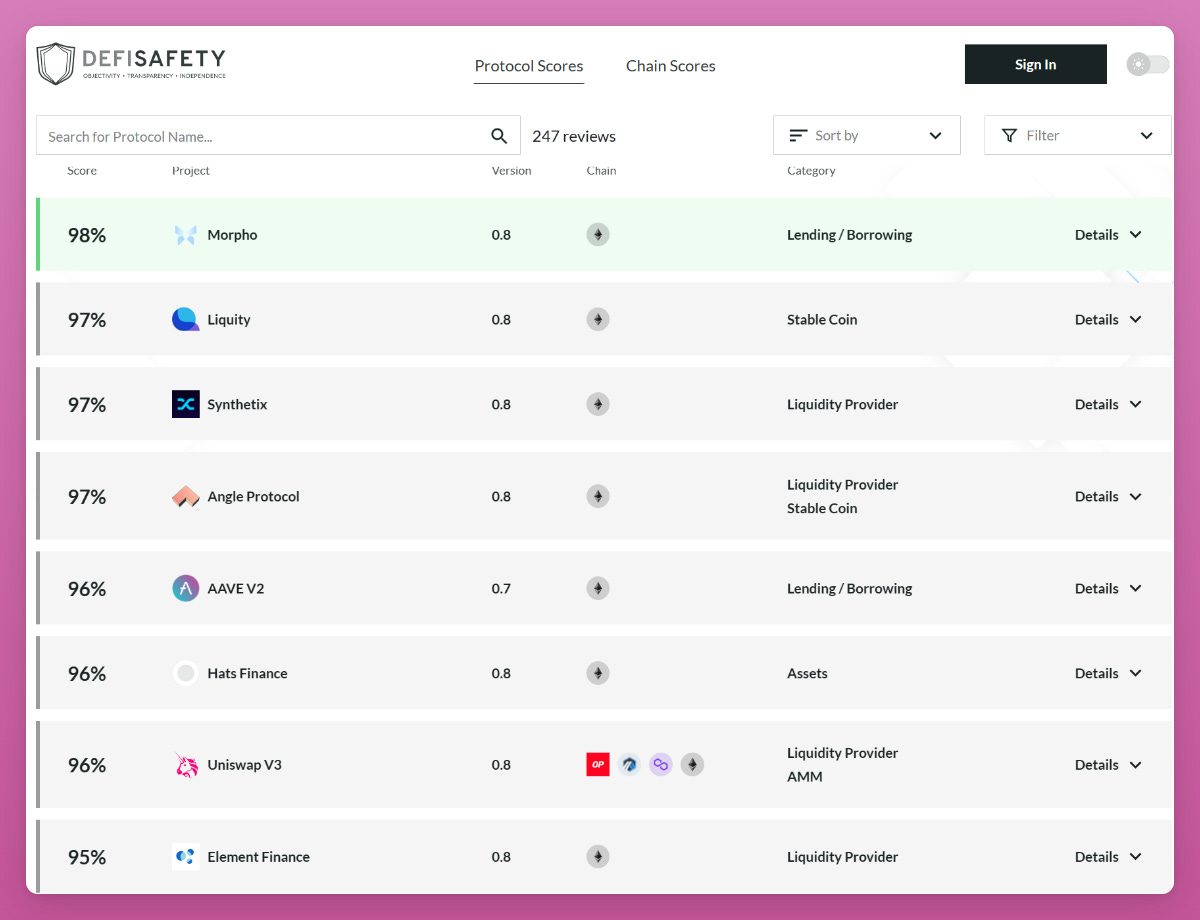The width and height of the screenshot is (1200, 920).
Task: Click the 95% score for Element Finance
Action: click(87, 857)
